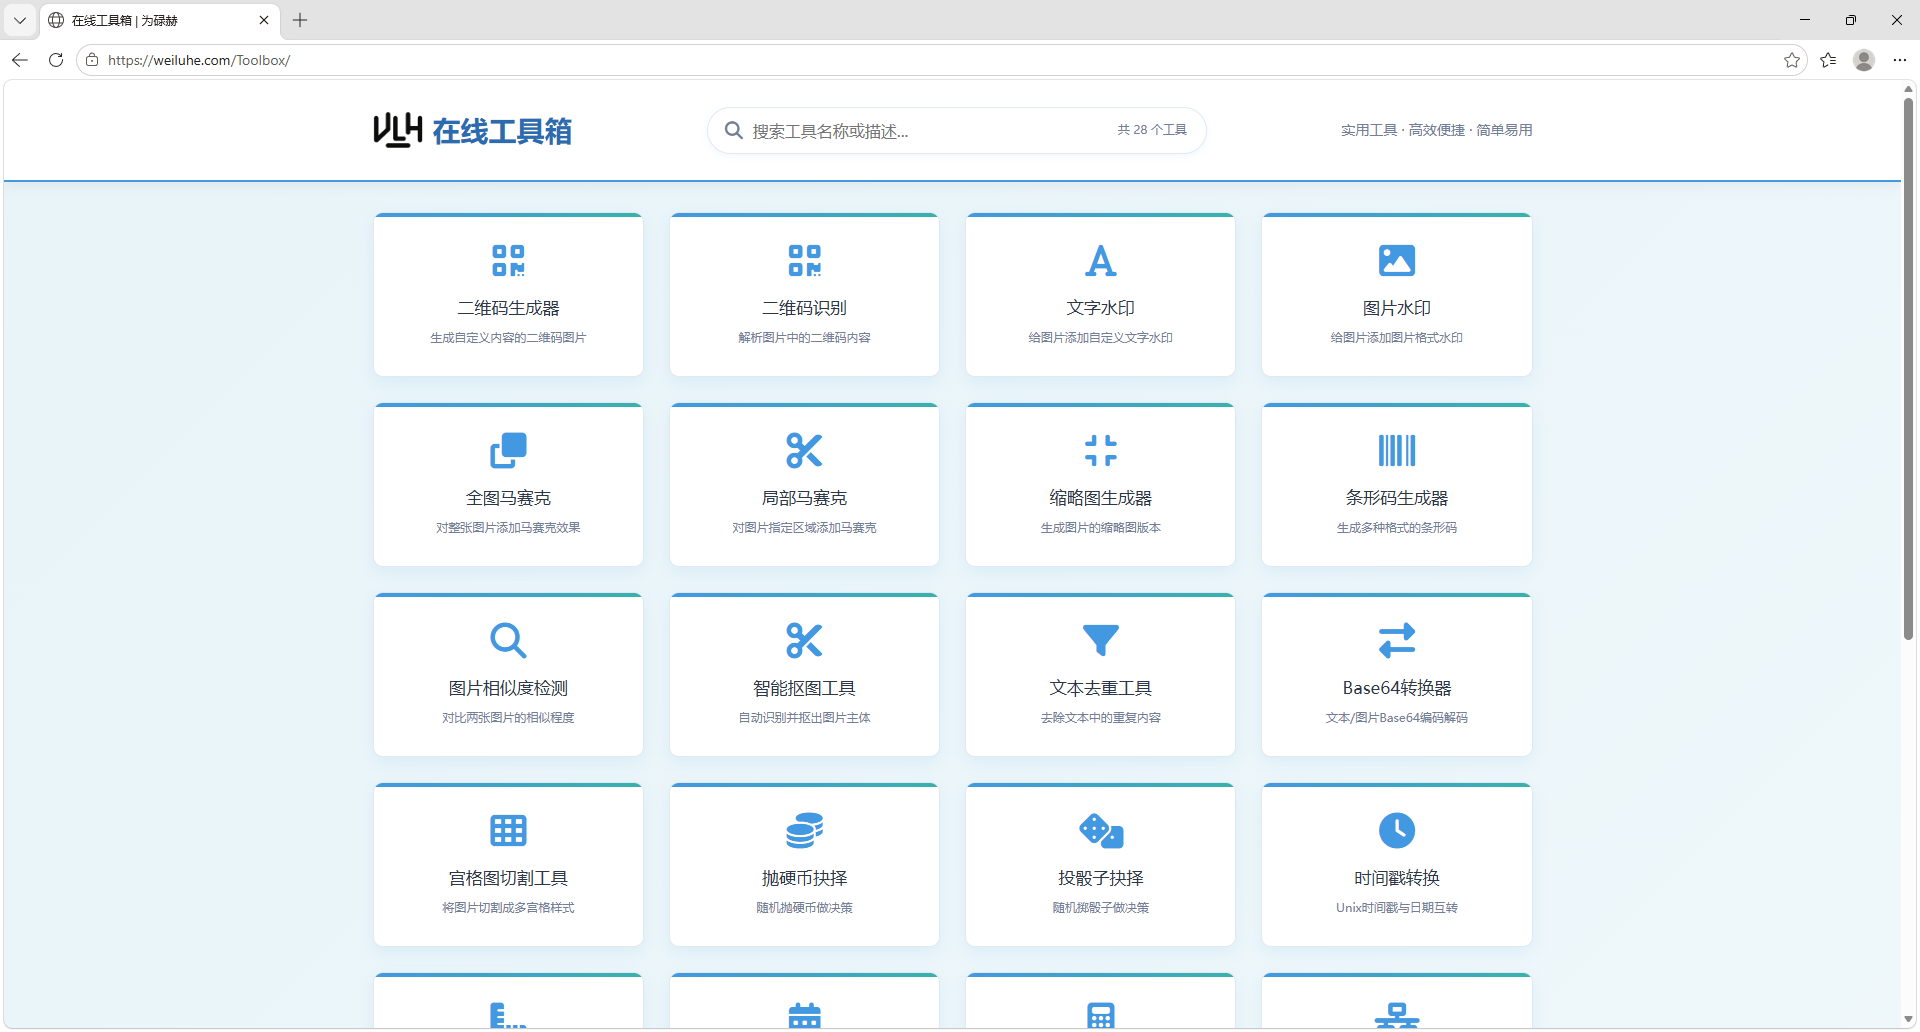Open the 全图马赛克 tool title
Viewport: 1920px width, 1032px height.
(x=508, y=498)
